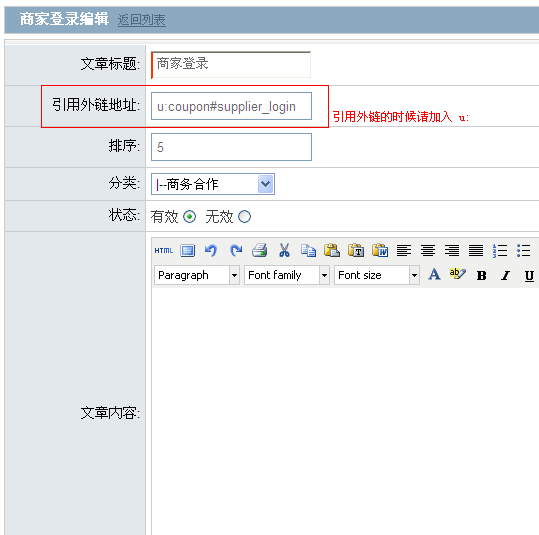This screenshot has height=535, width=539.
Task: Align text right
Action: tap(452, 250)
